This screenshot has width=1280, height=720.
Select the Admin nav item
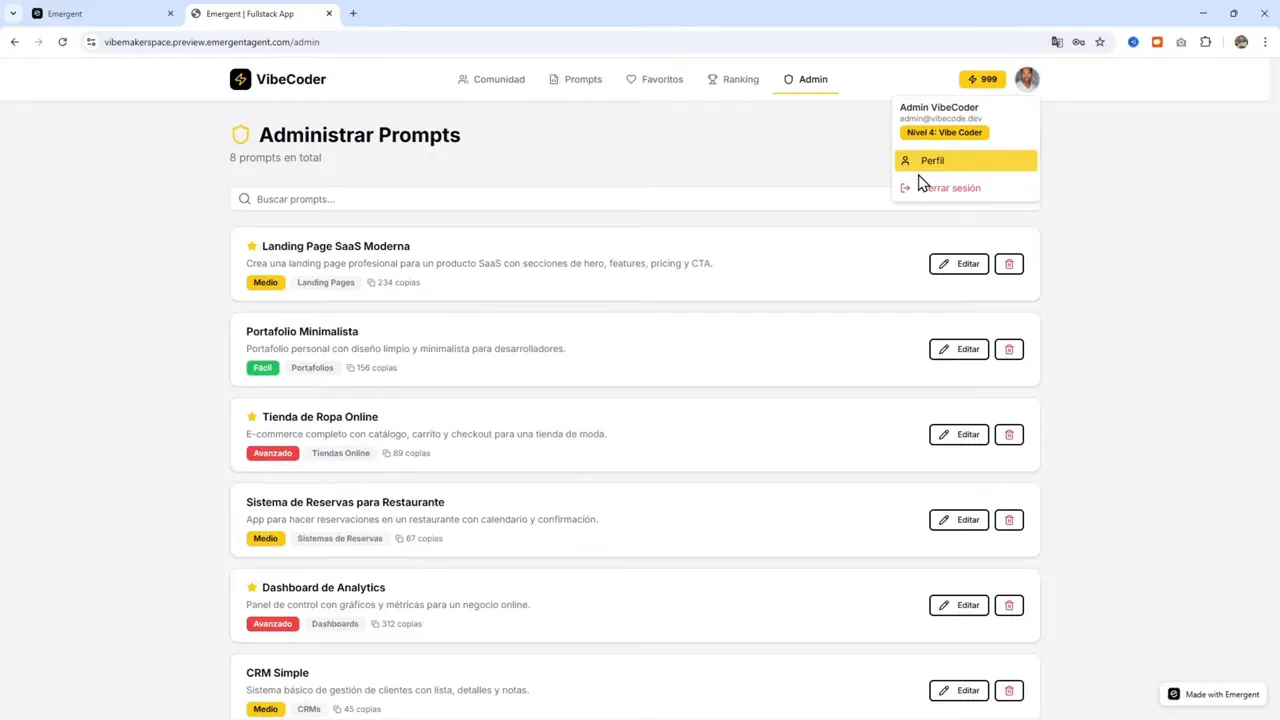click(805, 79)
